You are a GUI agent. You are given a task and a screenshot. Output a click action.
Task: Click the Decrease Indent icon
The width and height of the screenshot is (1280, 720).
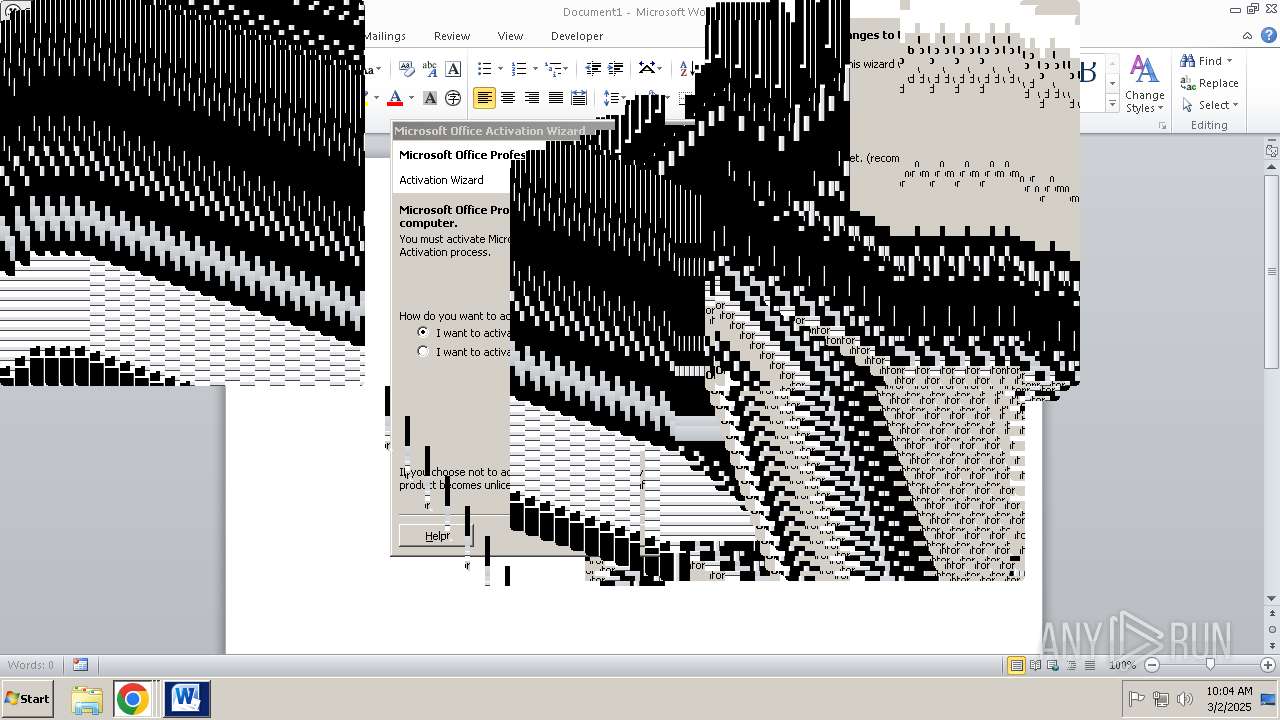point(593,69)
